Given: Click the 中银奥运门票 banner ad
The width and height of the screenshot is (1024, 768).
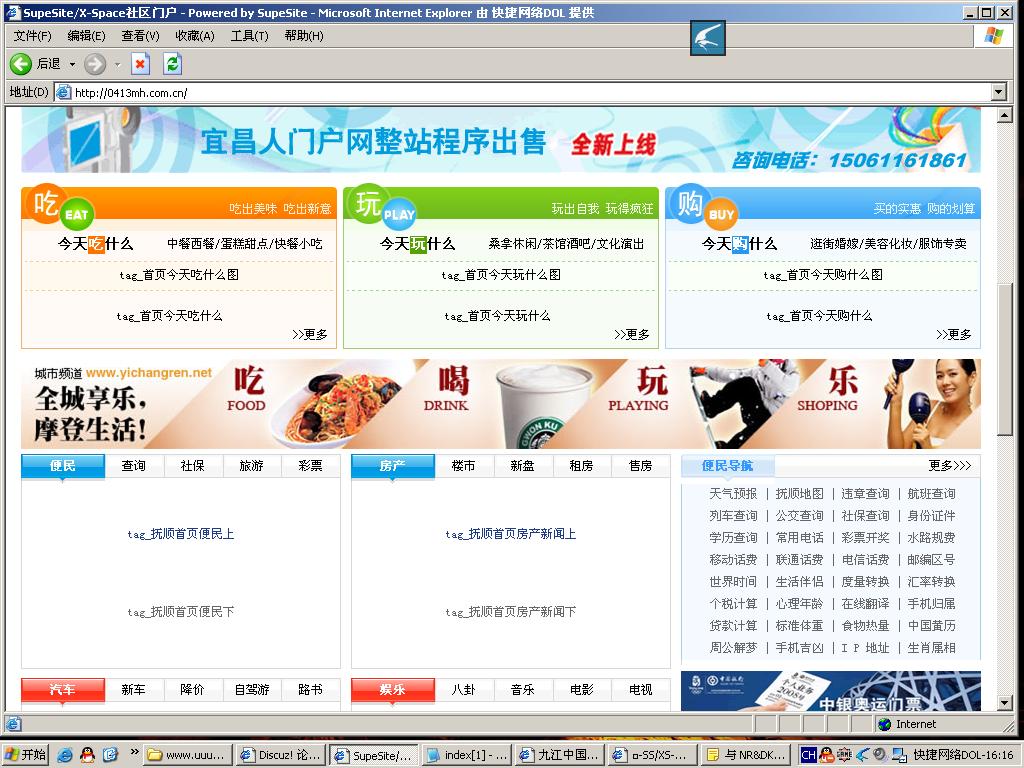Looking at the screenshot, I should coord(831,691).
